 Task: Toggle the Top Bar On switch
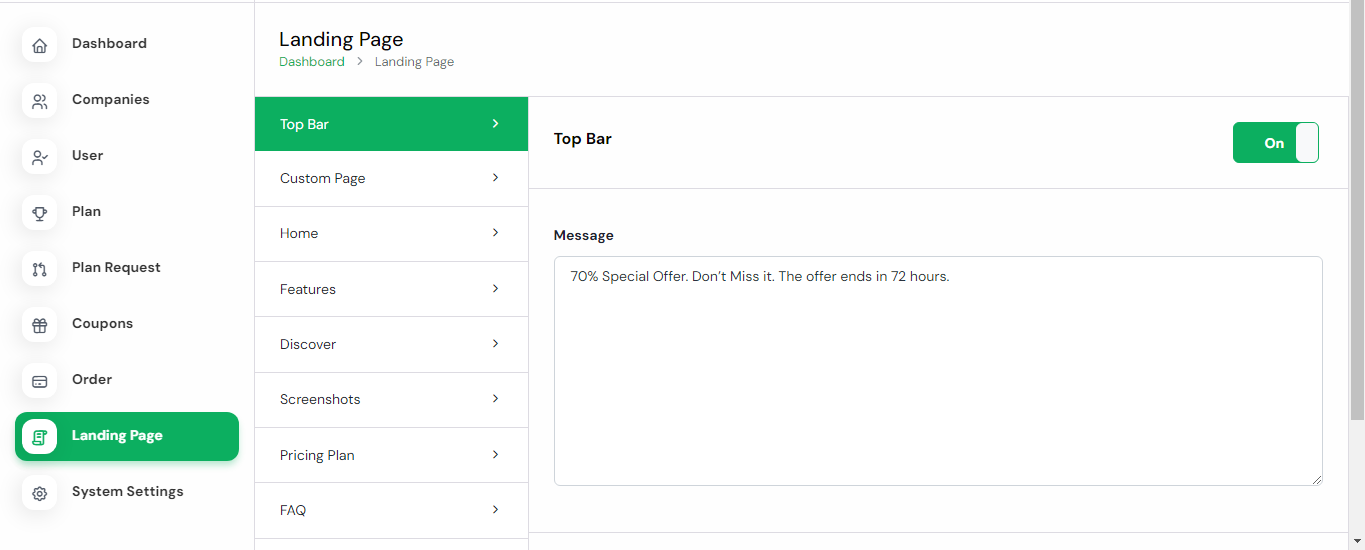pos(1275,143)
